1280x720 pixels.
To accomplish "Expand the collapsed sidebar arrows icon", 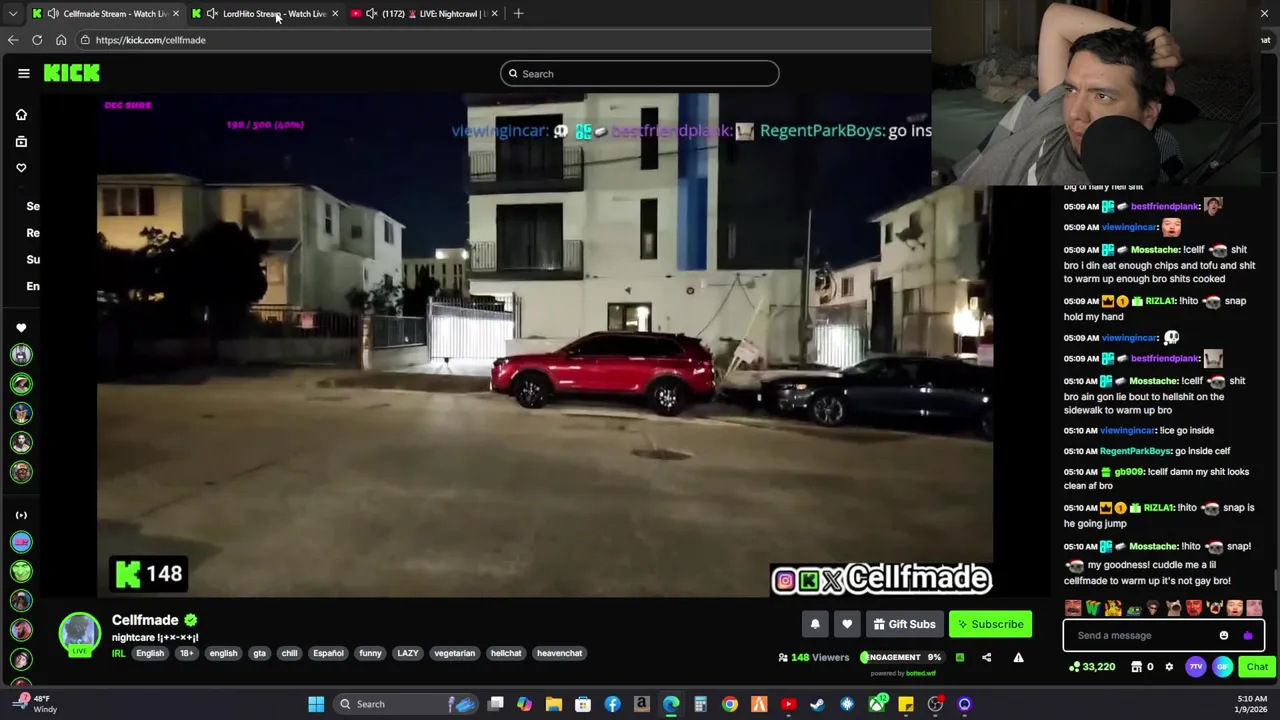I will coord(21,515).
